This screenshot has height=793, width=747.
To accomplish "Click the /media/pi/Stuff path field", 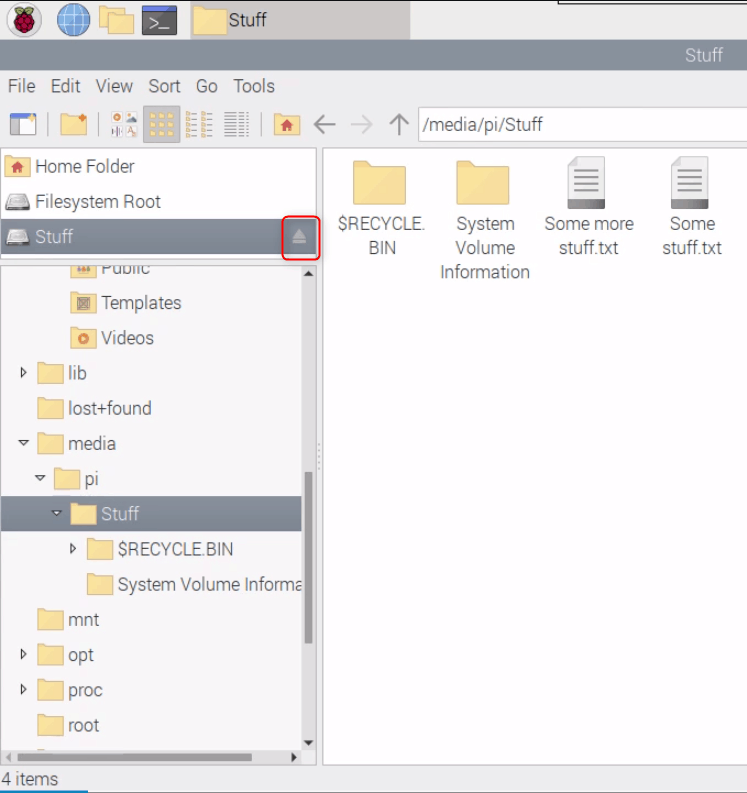I will pos(582,124).
